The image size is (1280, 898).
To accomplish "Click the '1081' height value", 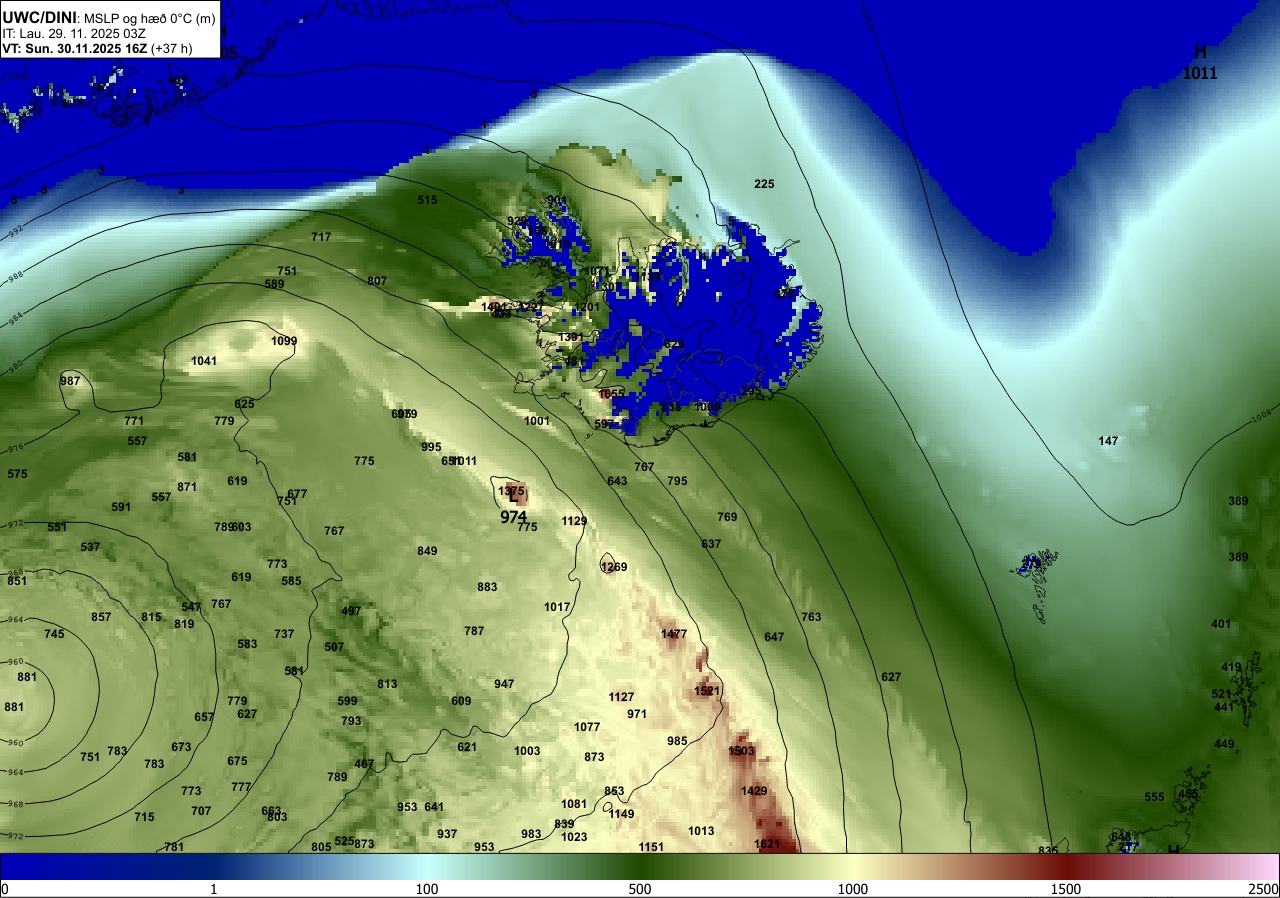I will click(x=574, y=804).
